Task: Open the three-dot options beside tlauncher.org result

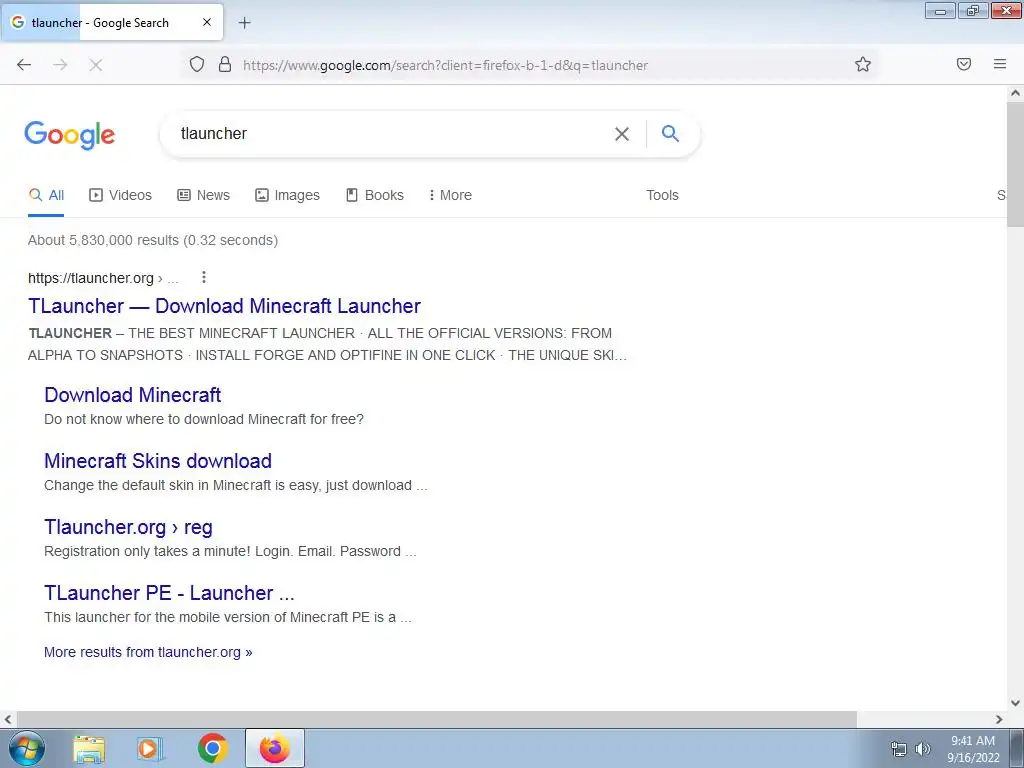Action: click(x=204, y=278)
